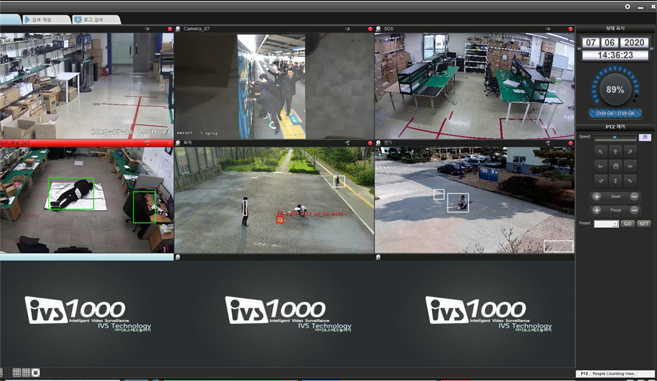Open the month field in the date display
Viewport: 657px width, 381px height.
pyautogui.click(x=590, y=42)
